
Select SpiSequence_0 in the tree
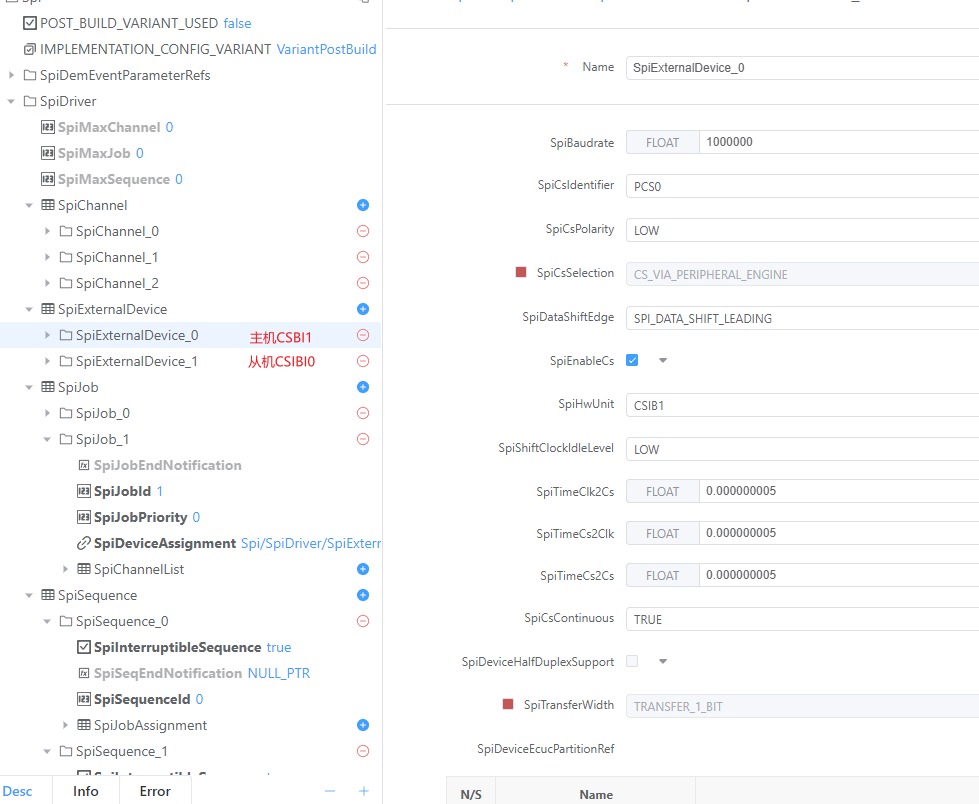(122, 621)
